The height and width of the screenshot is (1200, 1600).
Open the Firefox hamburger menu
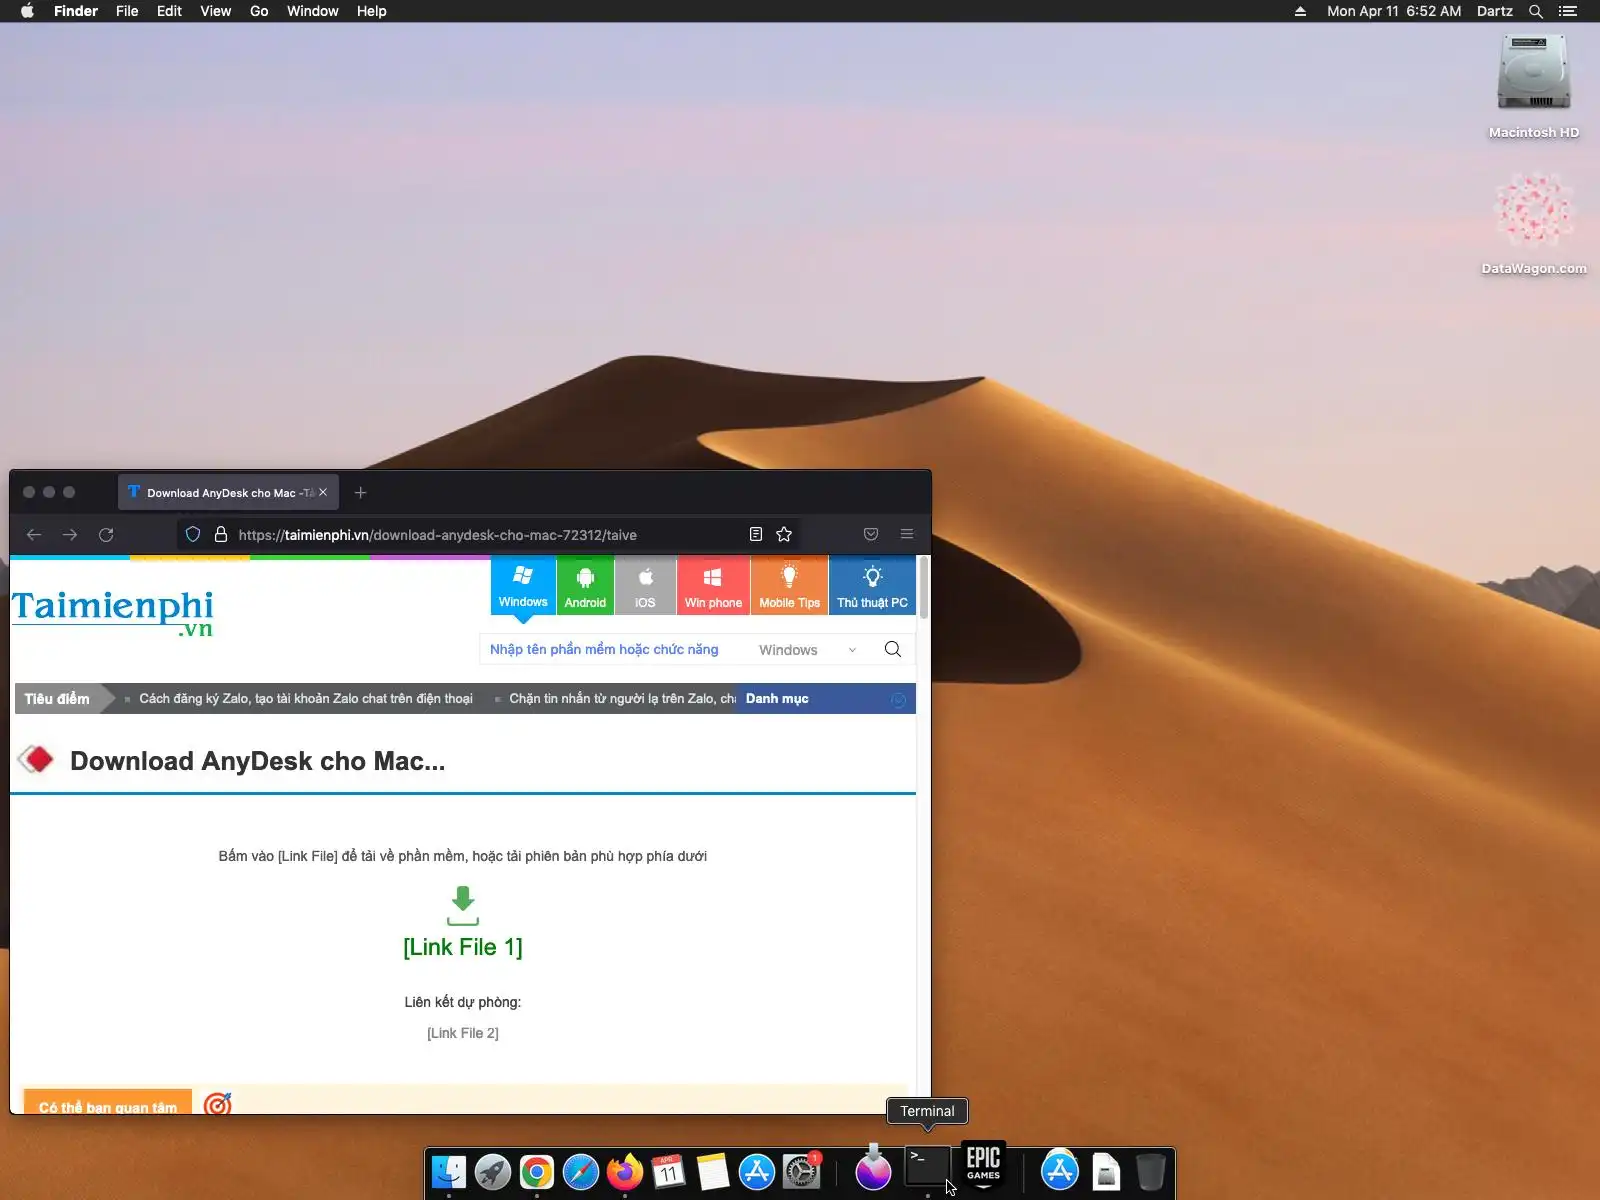(907, 535)
